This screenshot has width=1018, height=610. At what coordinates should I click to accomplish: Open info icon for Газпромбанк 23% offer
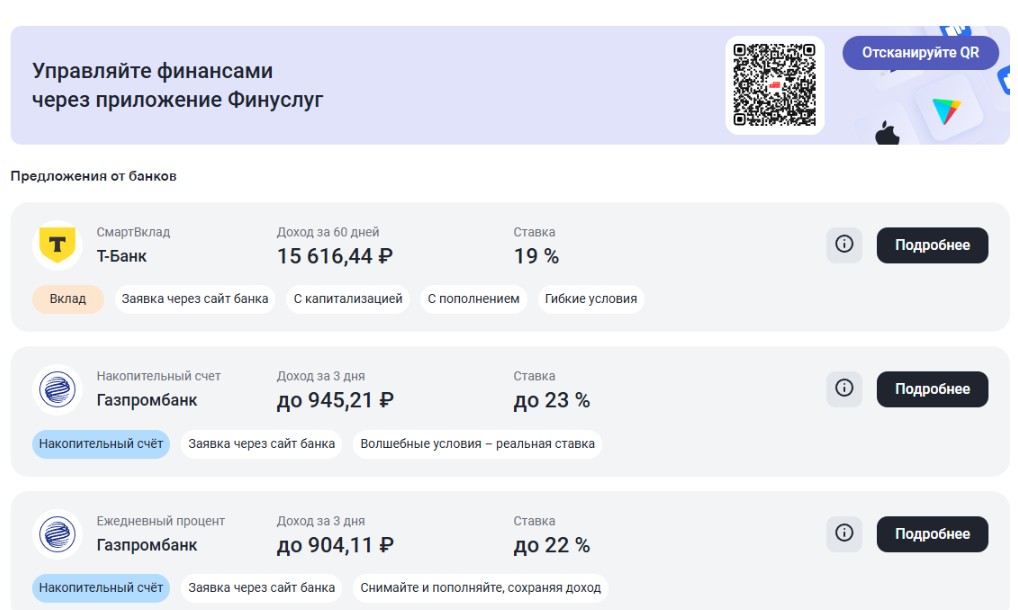pyautogui.click(x=844, y=389)
